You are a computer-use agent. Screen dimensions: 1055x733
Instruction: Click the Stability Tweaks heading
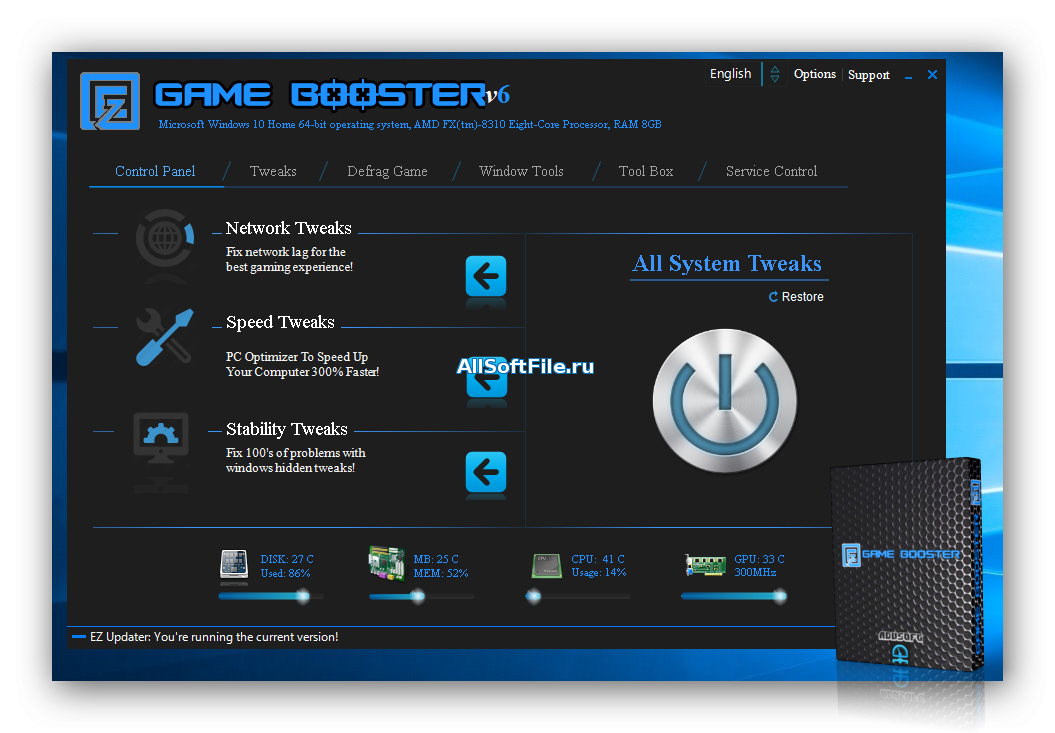click(x=287, y=429)
